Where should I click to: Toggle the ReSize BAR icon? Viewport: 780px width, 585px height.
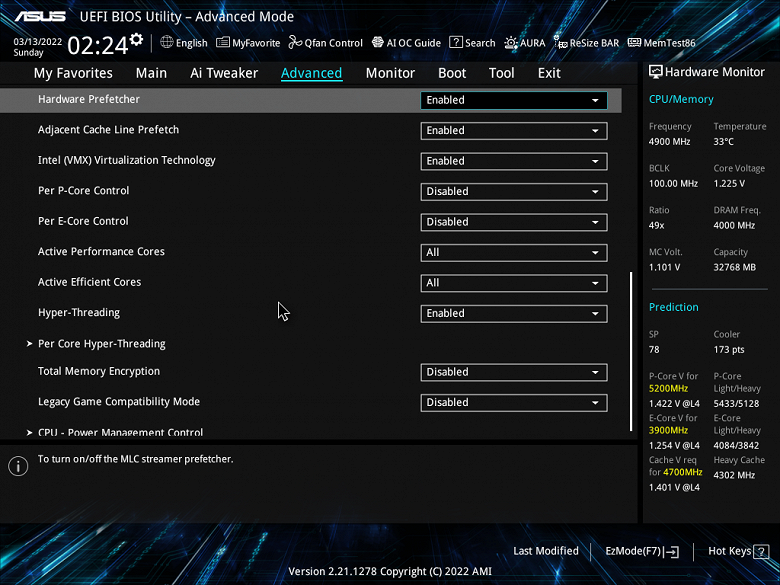(x=561, y=42)
